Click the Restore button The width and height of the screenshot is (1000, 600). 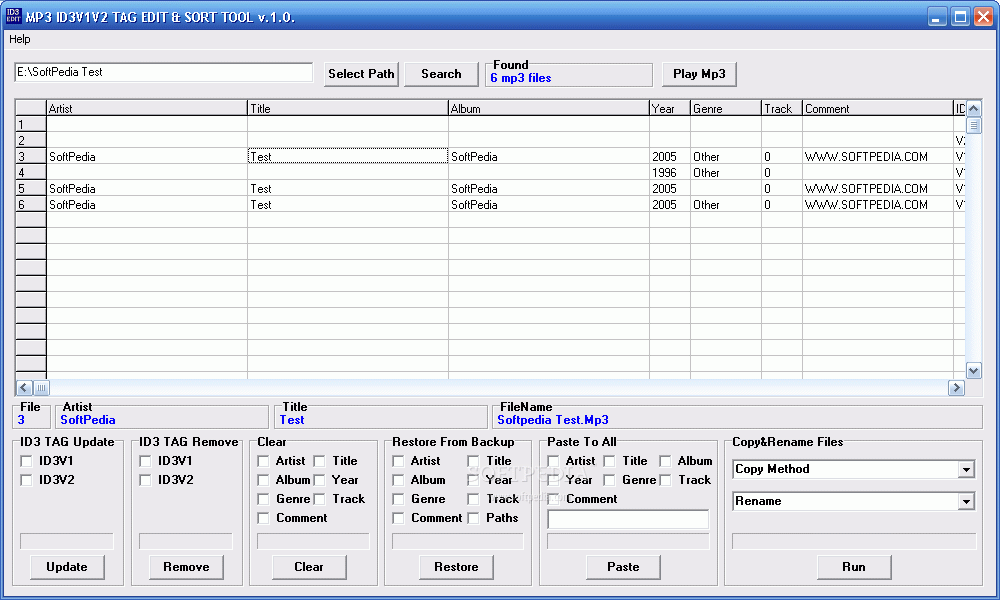(456, 567)
